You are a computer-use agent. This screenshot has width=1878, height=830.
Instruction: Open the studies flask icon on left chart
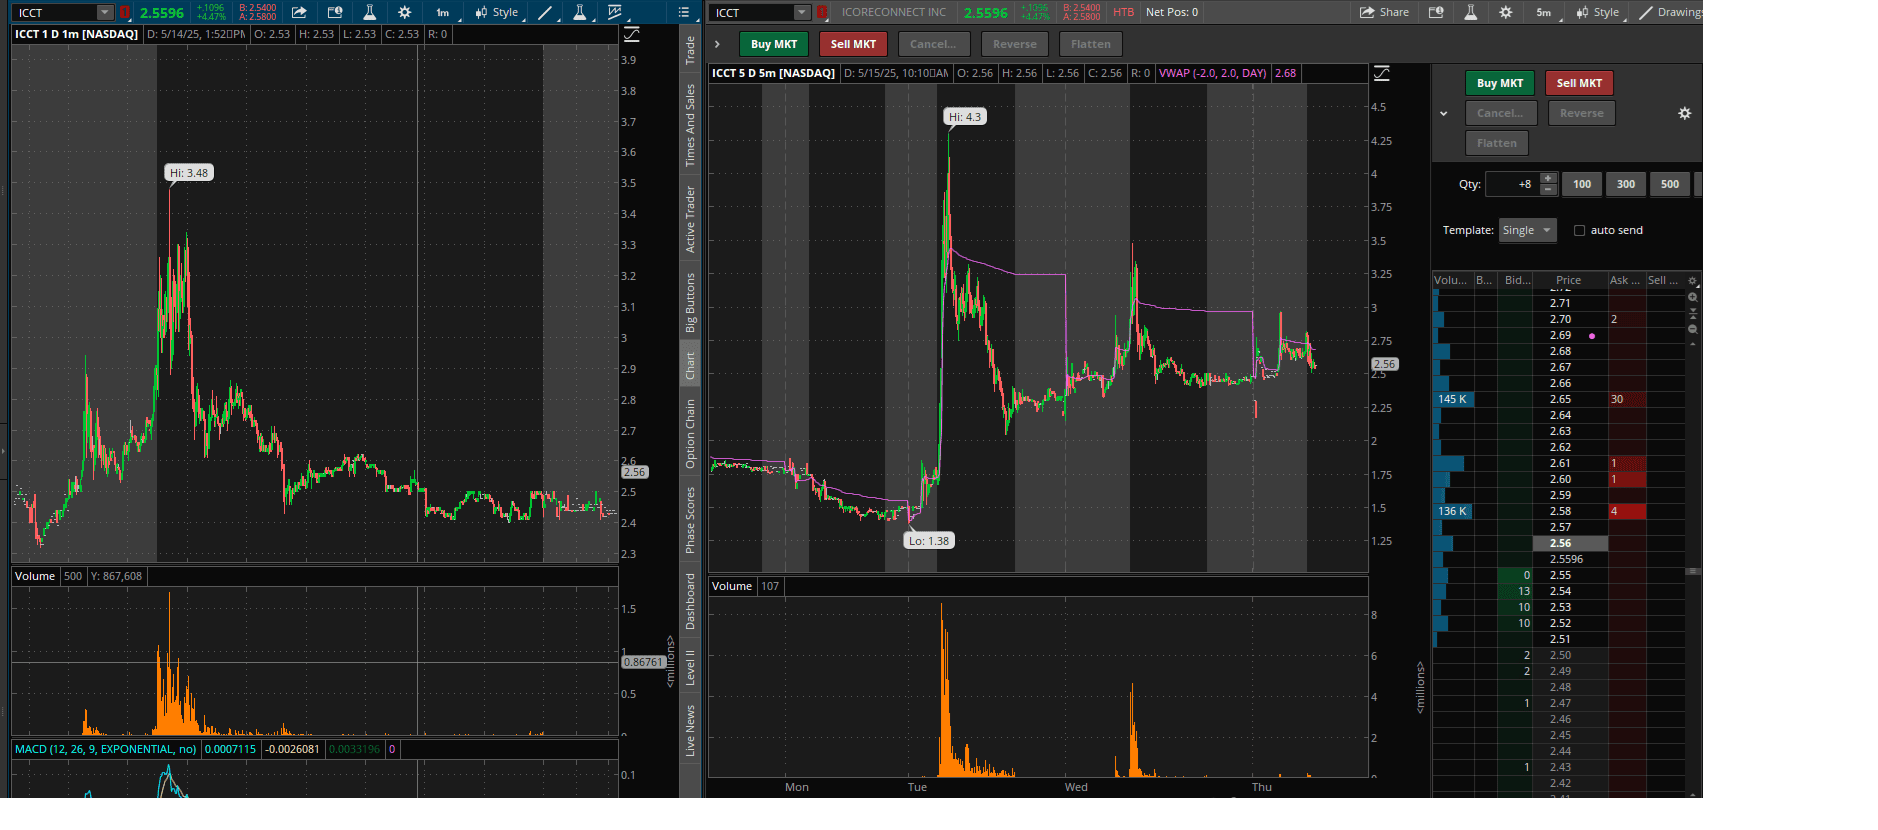click(x=369, y=12)
